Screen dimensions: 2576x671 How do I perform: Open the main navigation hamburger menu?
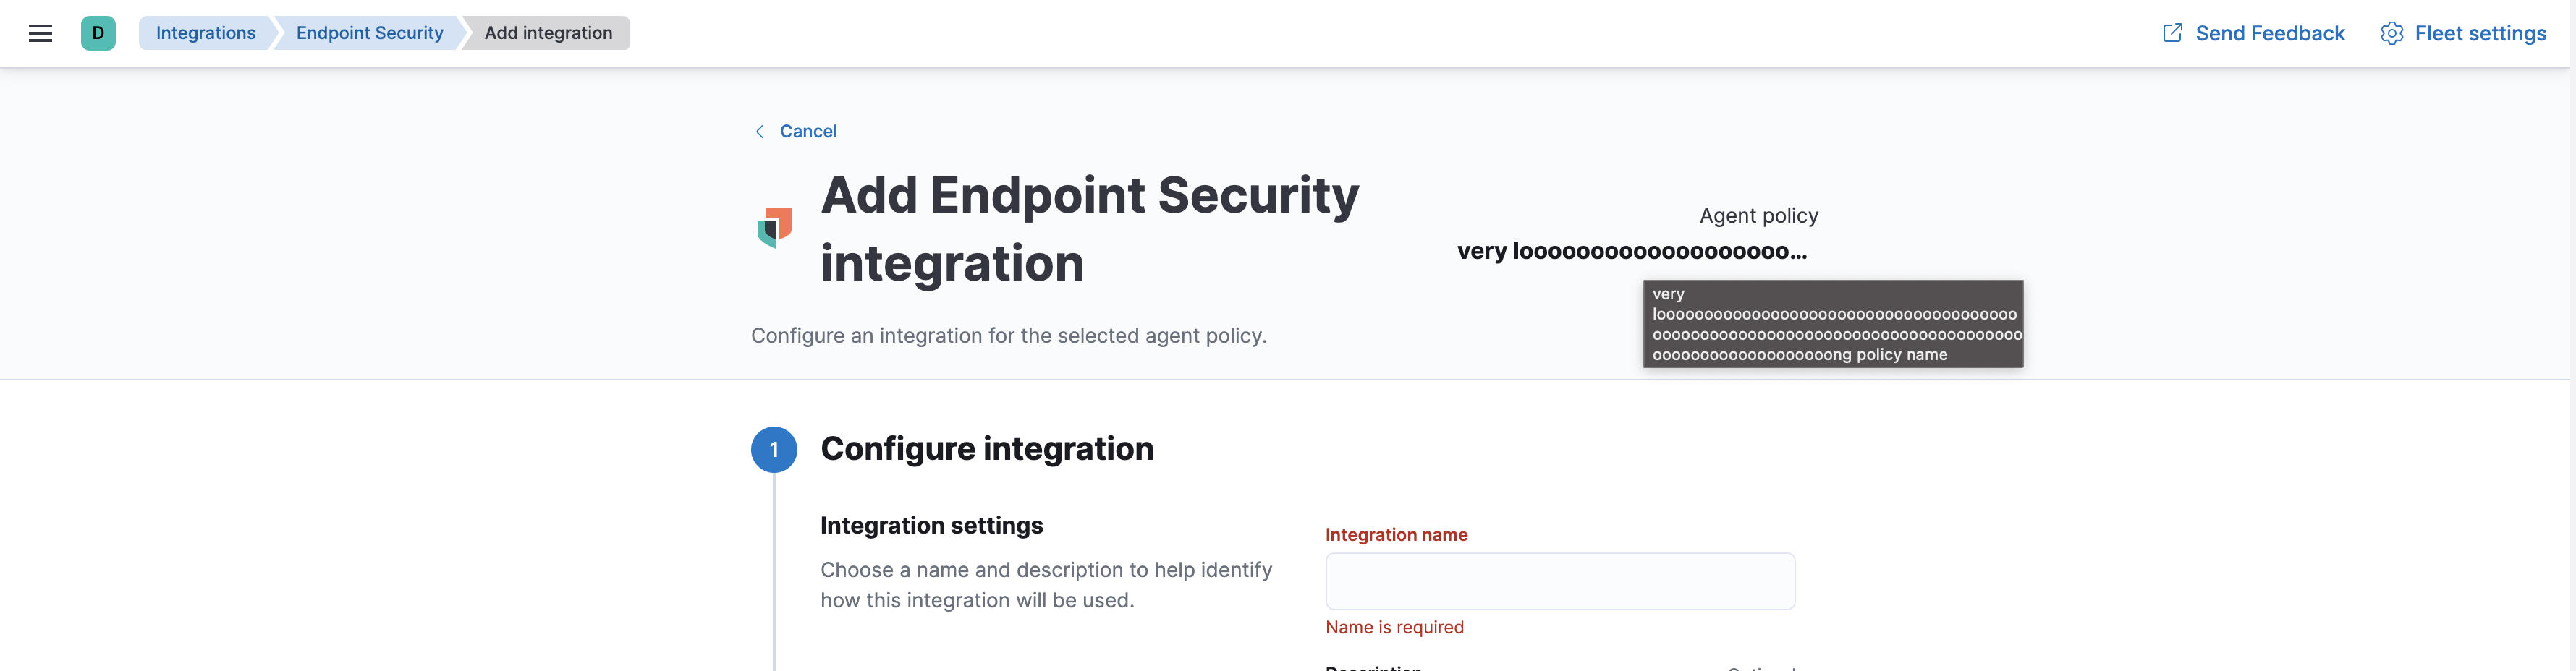40,33
